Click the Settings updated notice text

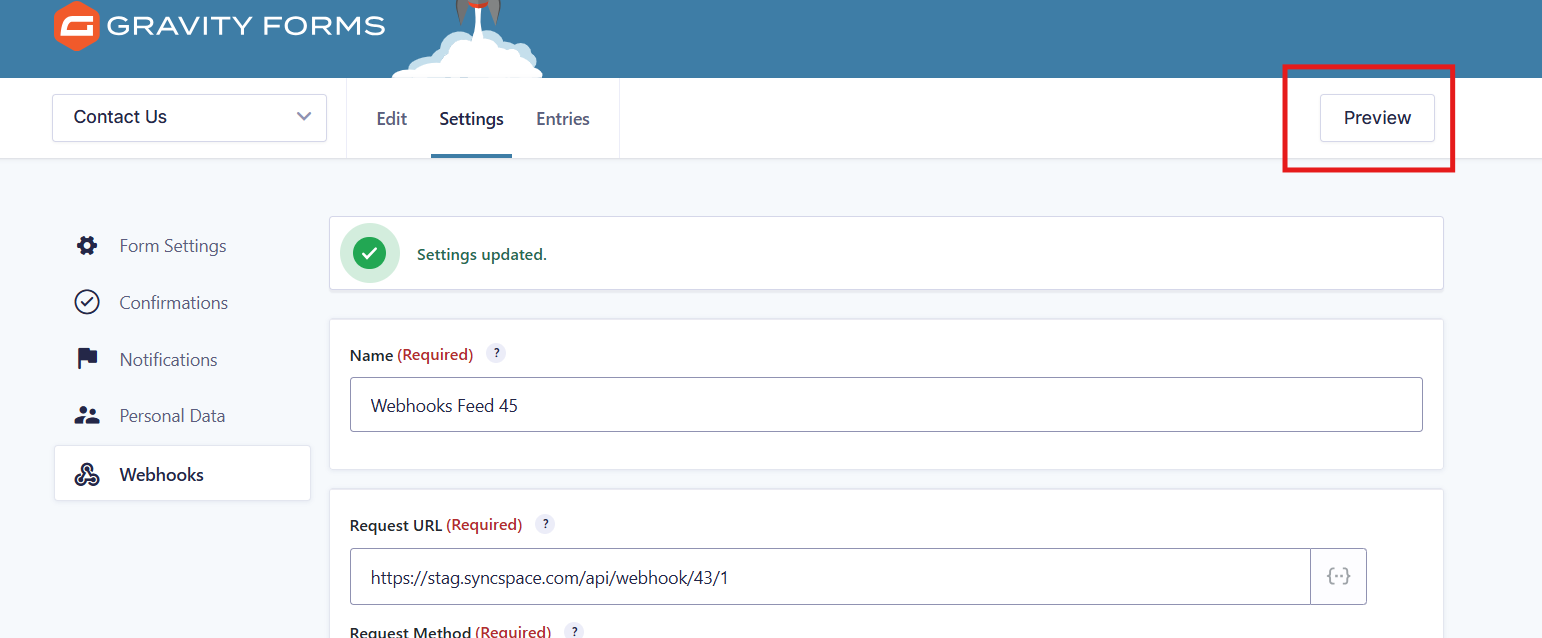[482, 255]
